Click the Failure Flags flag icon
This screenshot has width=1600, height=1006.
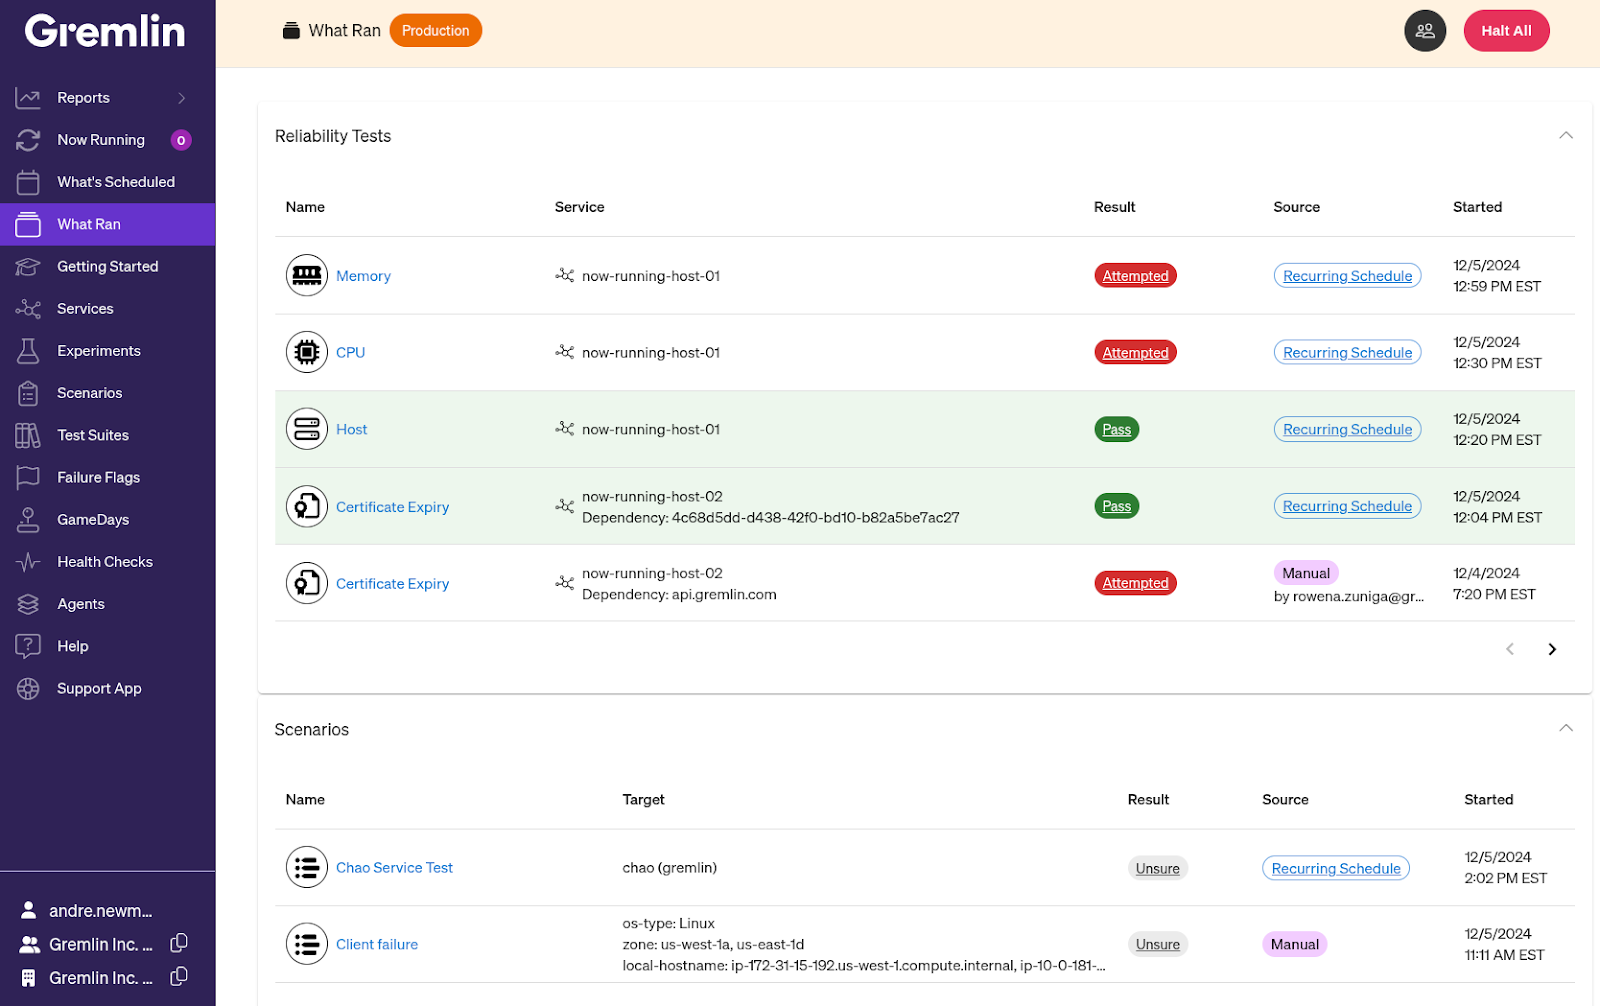[x=28, y=478]
